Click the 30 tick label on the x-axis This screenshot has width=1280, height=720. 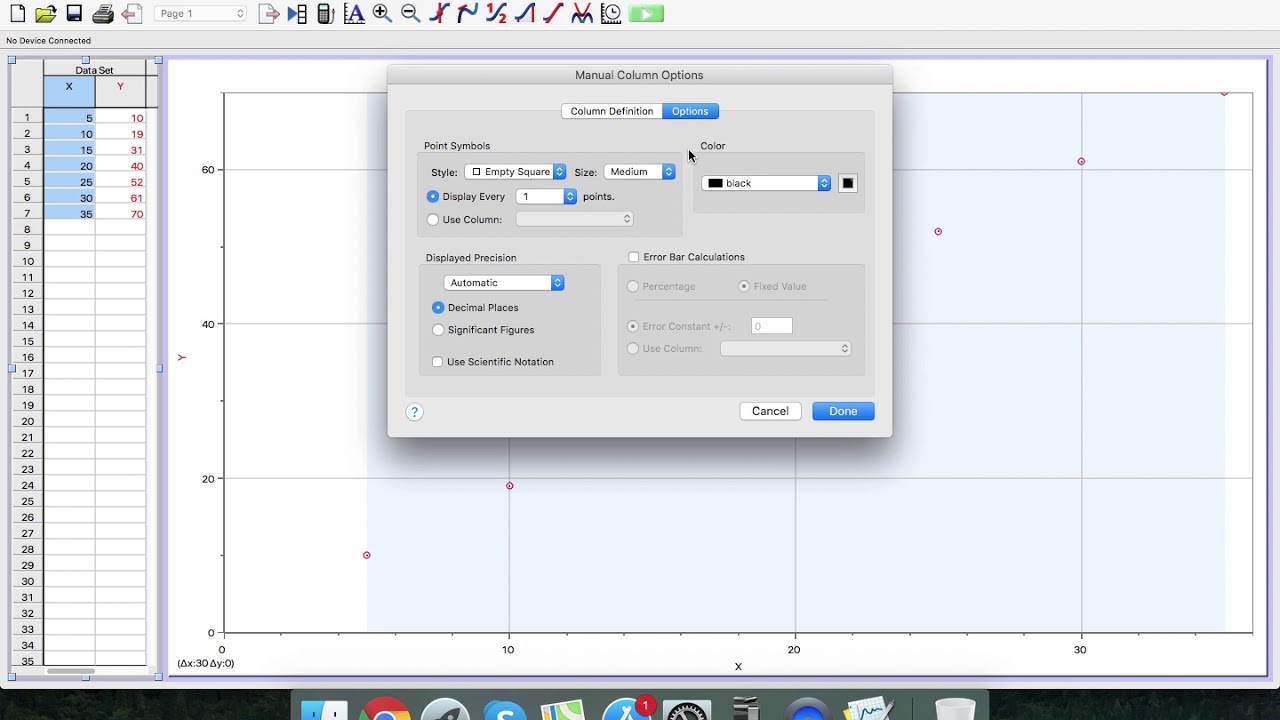[x=1081, y=650]
